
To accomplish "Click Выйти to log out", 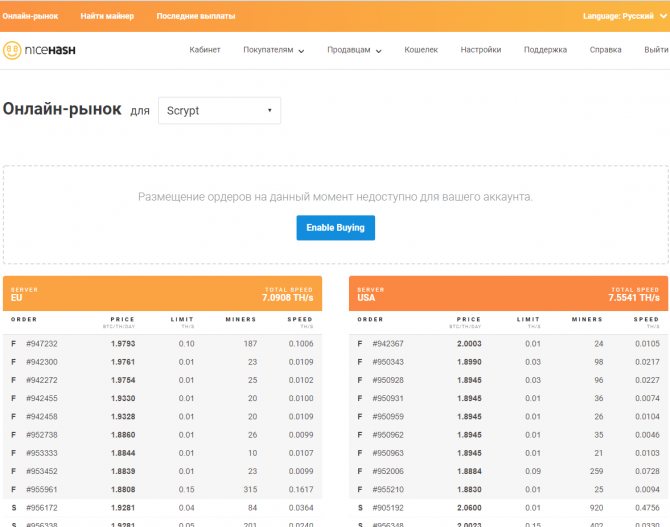I will pos(656,50).
